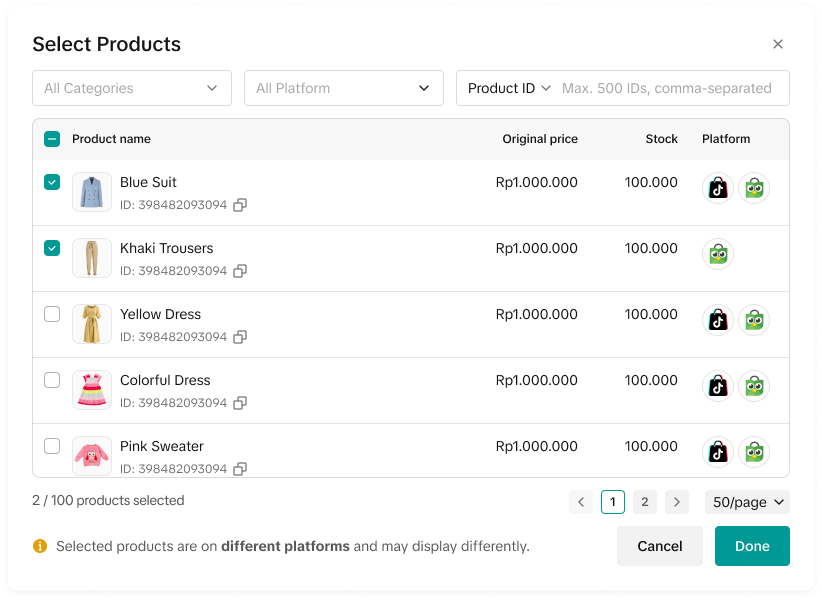Click the TikTok Shop icon for Colorful Dress
Image resolution: width=822 pixels, height=600 pixels.
[717, 386]
